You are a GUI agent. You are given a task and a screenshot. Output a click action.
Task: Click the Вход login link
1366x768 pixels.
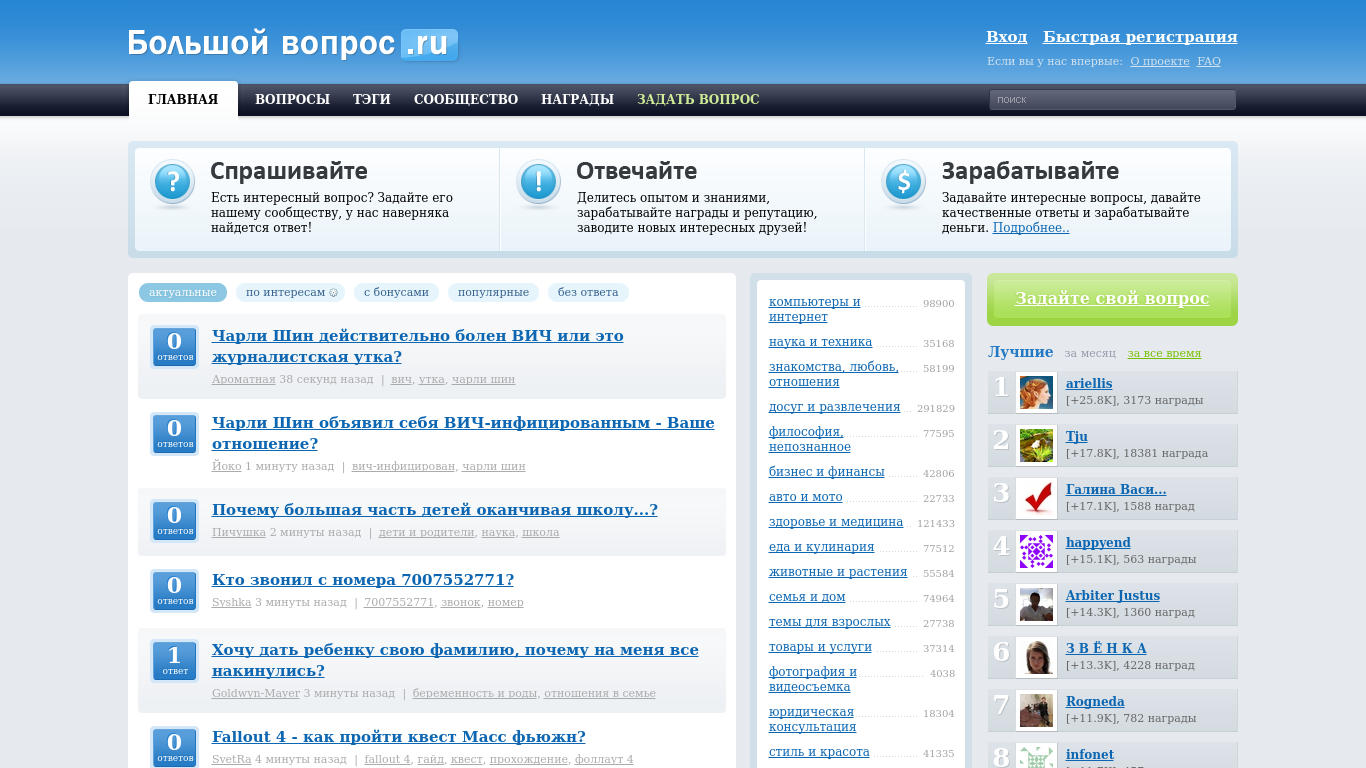[x=1006, y=37]
